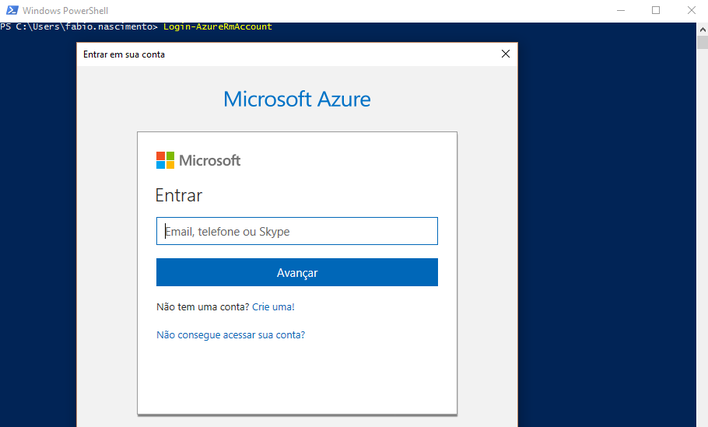The width and height of the screenshot is (708, 427).
Task: Click the PowerShell icon in the title bar
Action: (x=12, y=10)
